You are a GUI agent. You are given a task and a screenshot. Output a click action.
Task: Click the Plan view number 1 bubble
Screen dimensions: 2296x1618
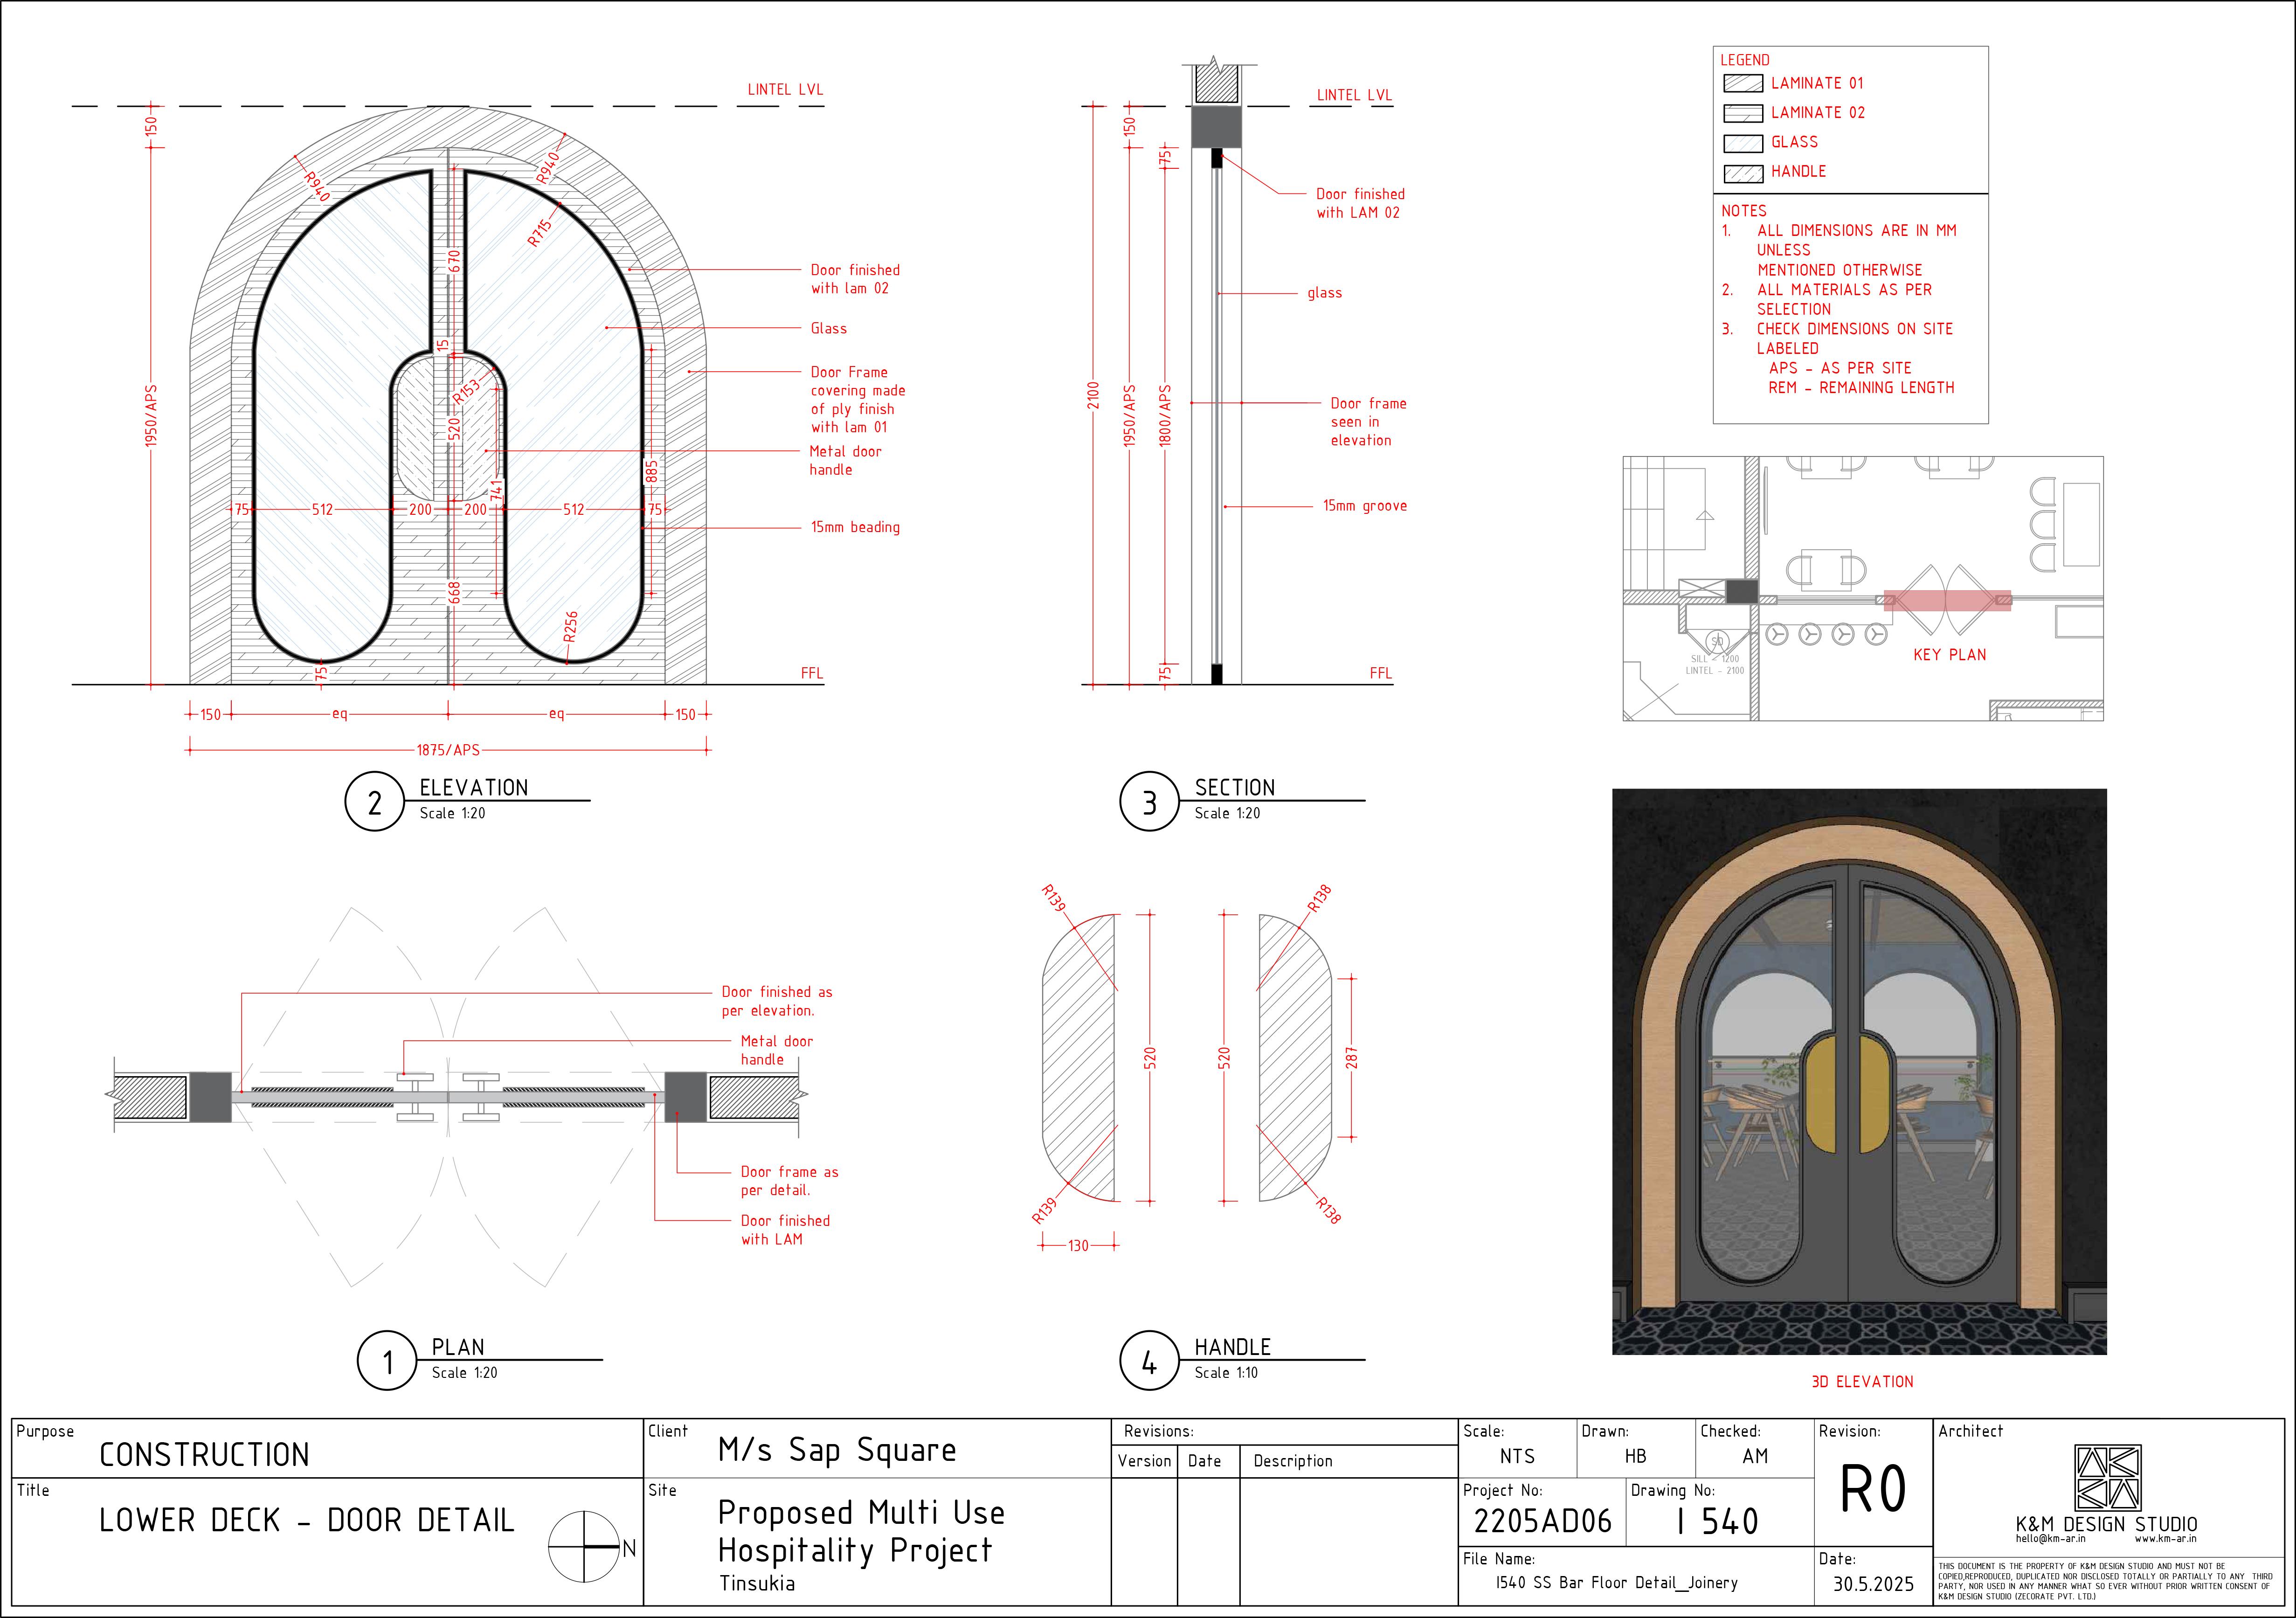tap(387, 1361)
